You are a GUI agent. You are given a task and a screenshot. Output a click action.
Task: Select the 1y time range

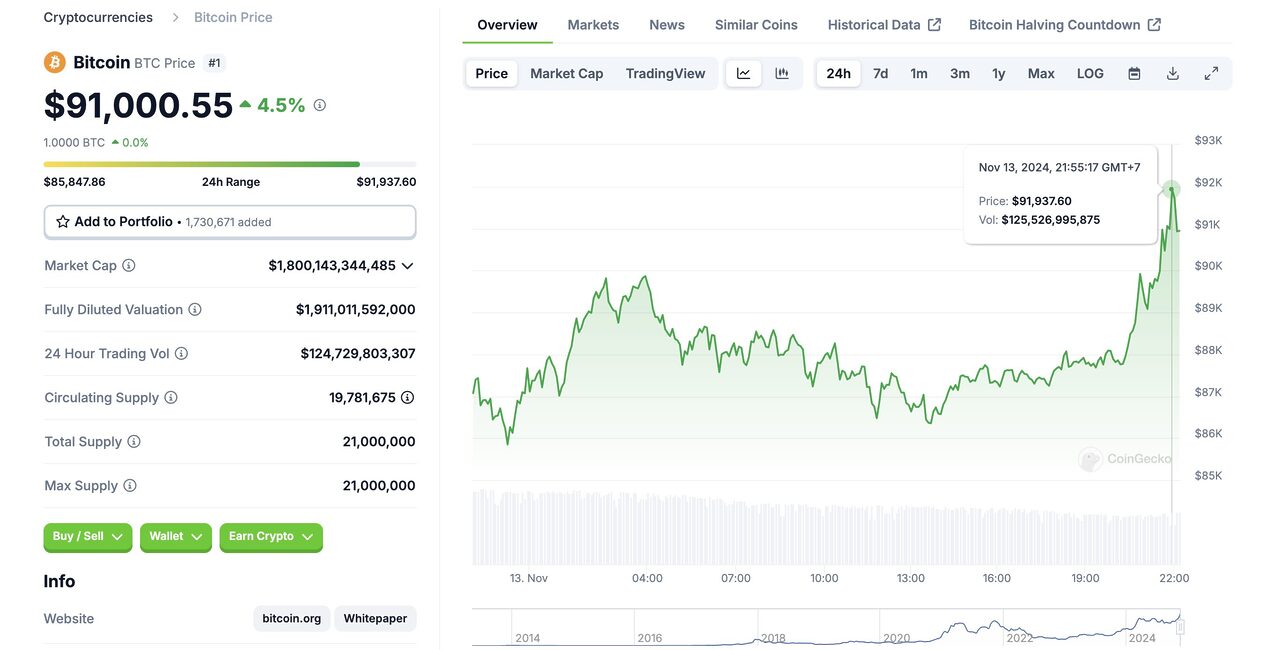(999, 73)
